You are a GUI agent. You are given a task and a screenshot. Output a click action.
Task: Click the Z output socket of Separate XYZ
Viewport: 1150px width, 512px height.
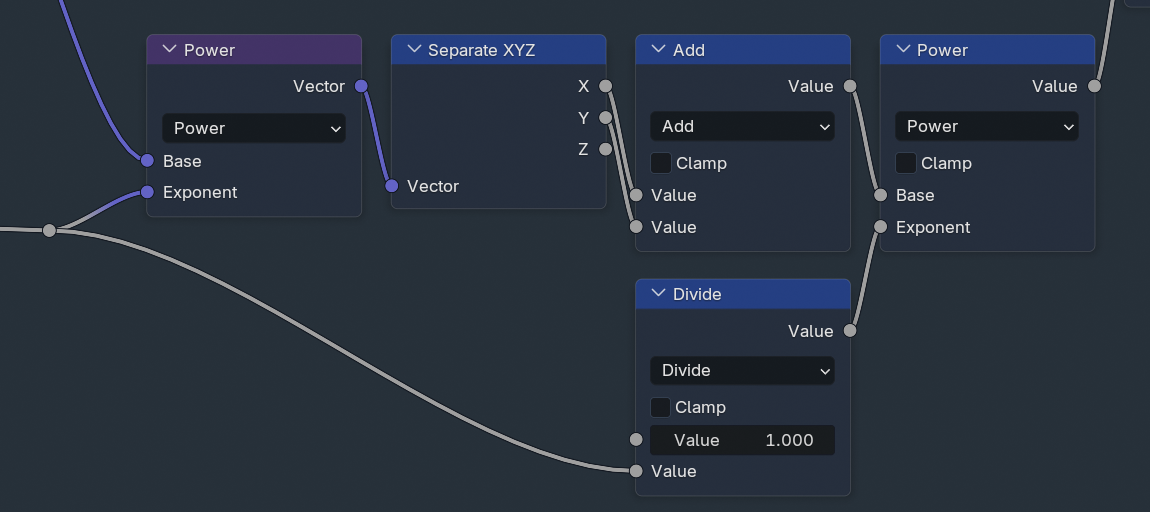click(x=605, y=150)
